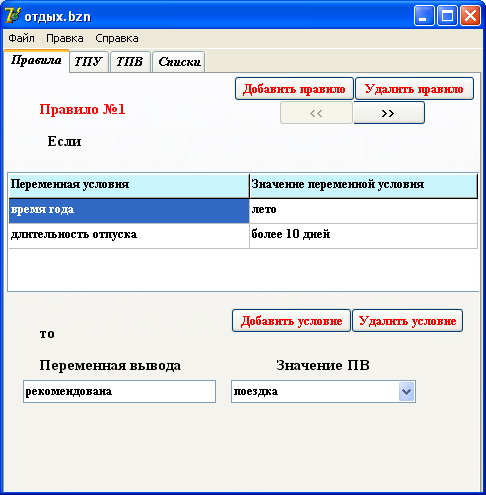Switch to the Правила tab
The image size is (486, 495).
(x=36, y=61)
